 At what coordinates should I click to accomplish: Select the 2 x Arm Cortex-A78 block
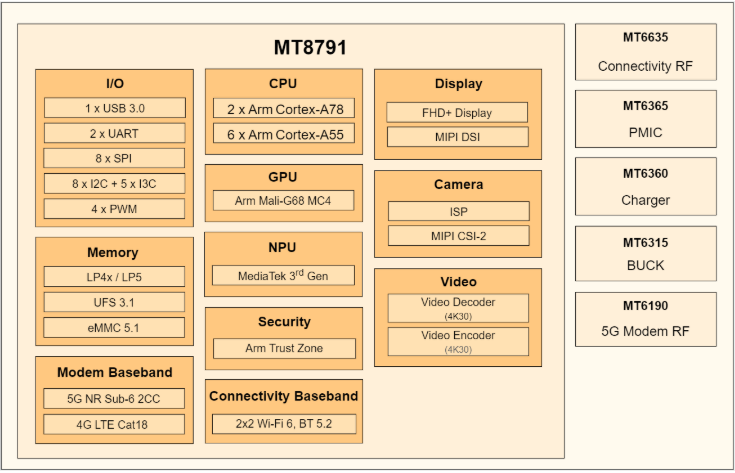coord(283,108)
